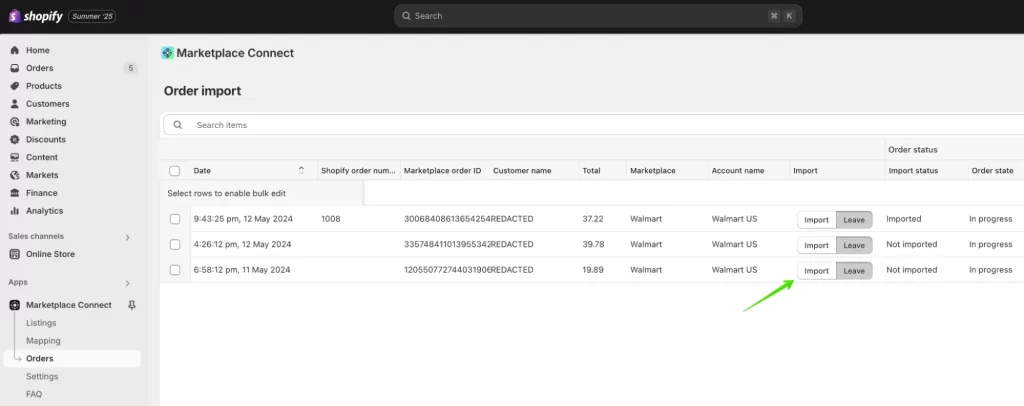The image size is (1024, 406).
Task: Click the Orders count badge 5
Action: click(131, 68)
